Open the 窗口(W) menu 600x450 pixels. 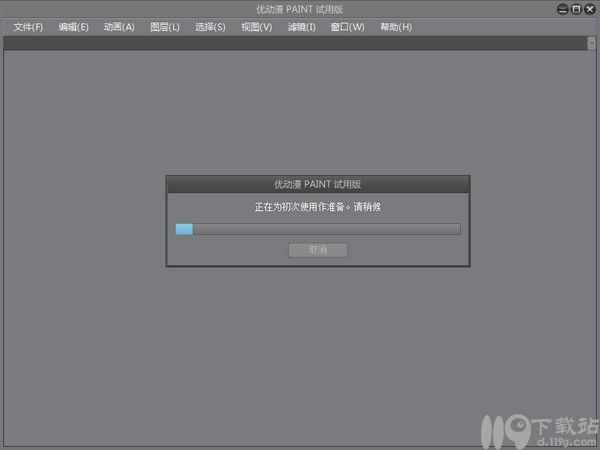347,27
